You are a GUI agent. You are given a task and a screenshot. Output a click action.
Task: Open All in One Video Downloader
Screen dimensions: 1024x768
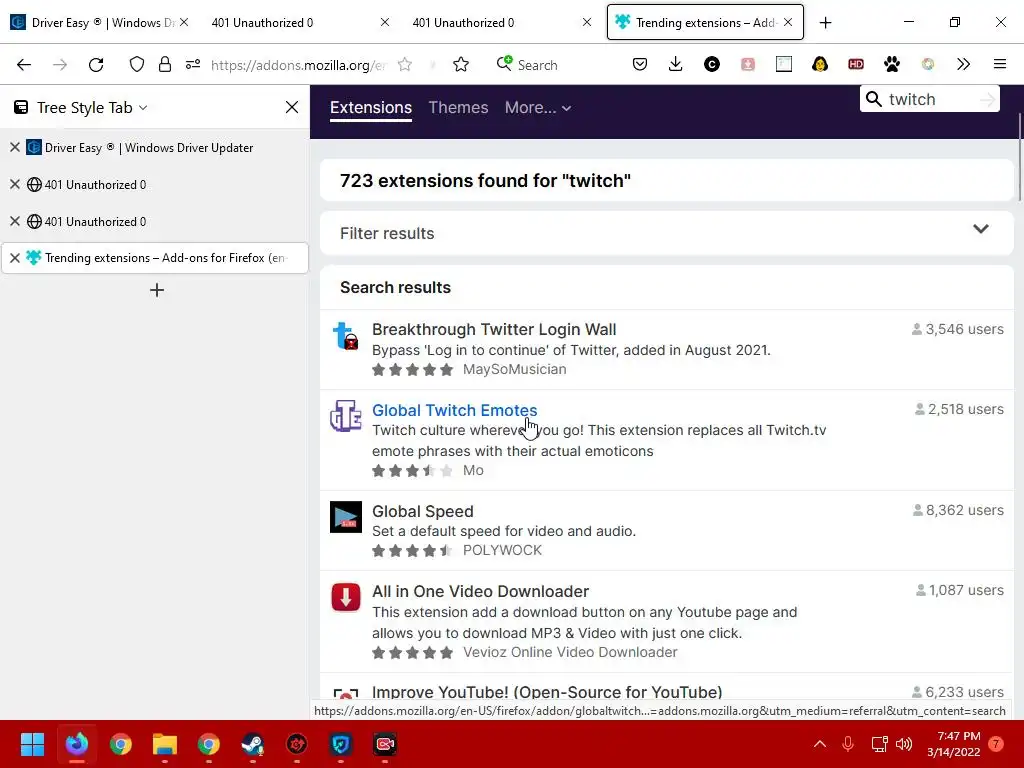click(481, 591)
